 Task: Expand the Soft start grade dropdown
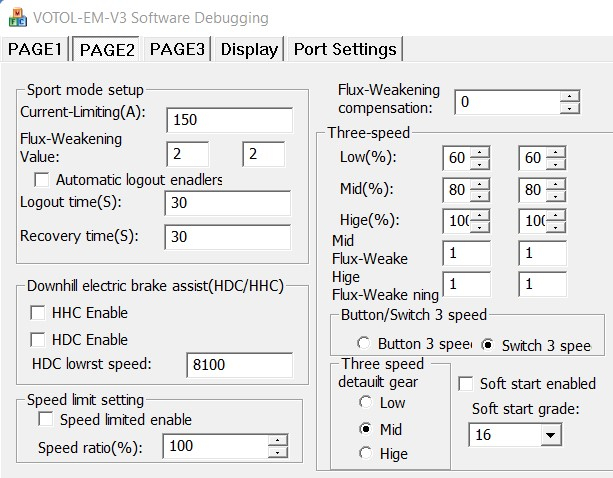(549, 435)
